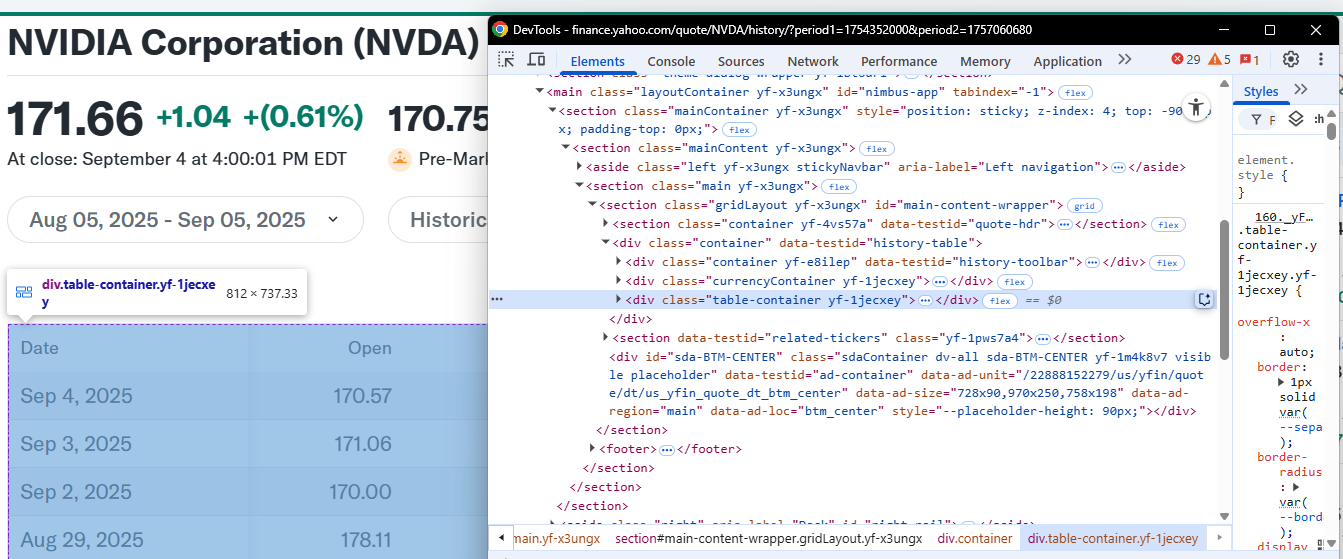Expand the div table-container node

pos(618,299)
